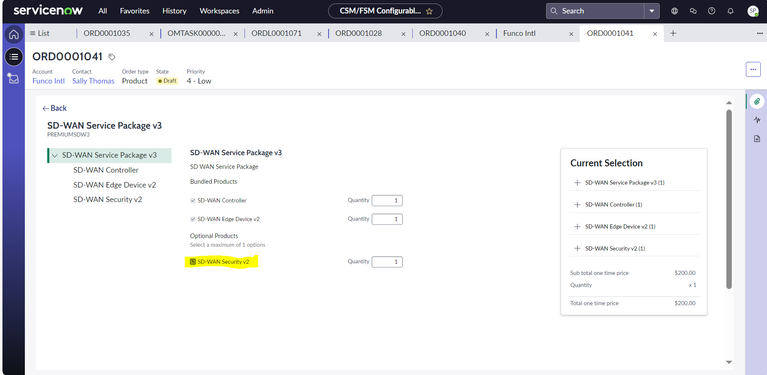Switch to the List tab
The image size is (767, 375).
40,33
